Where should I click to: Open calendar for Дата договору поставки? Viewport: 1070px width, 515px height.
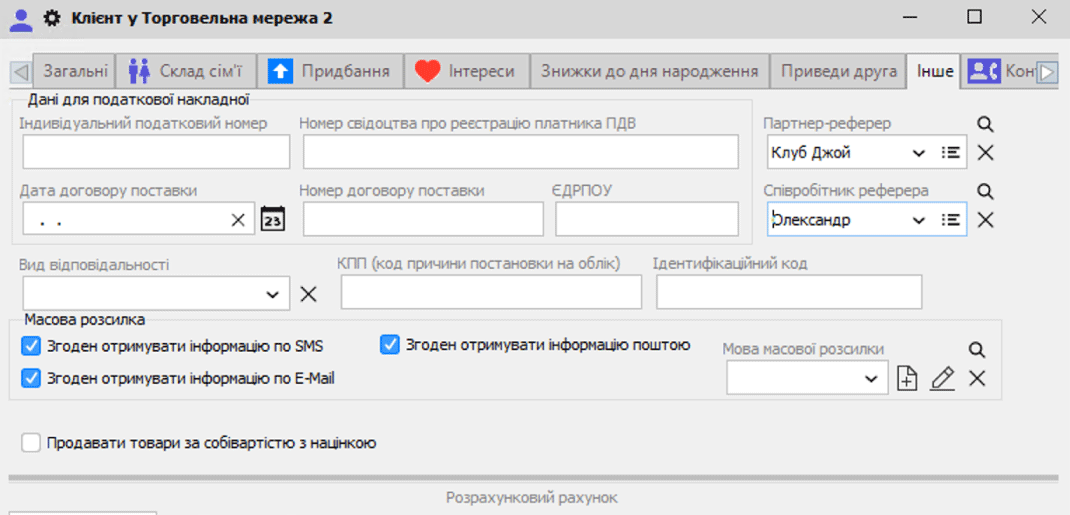coord(274,220)
